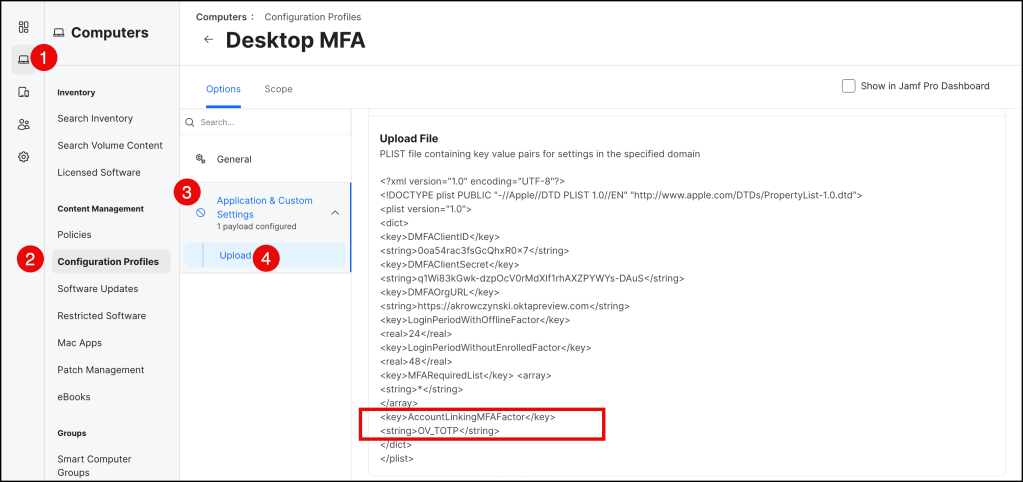
Task: Open the Settings gear icon
Action: 24,157
